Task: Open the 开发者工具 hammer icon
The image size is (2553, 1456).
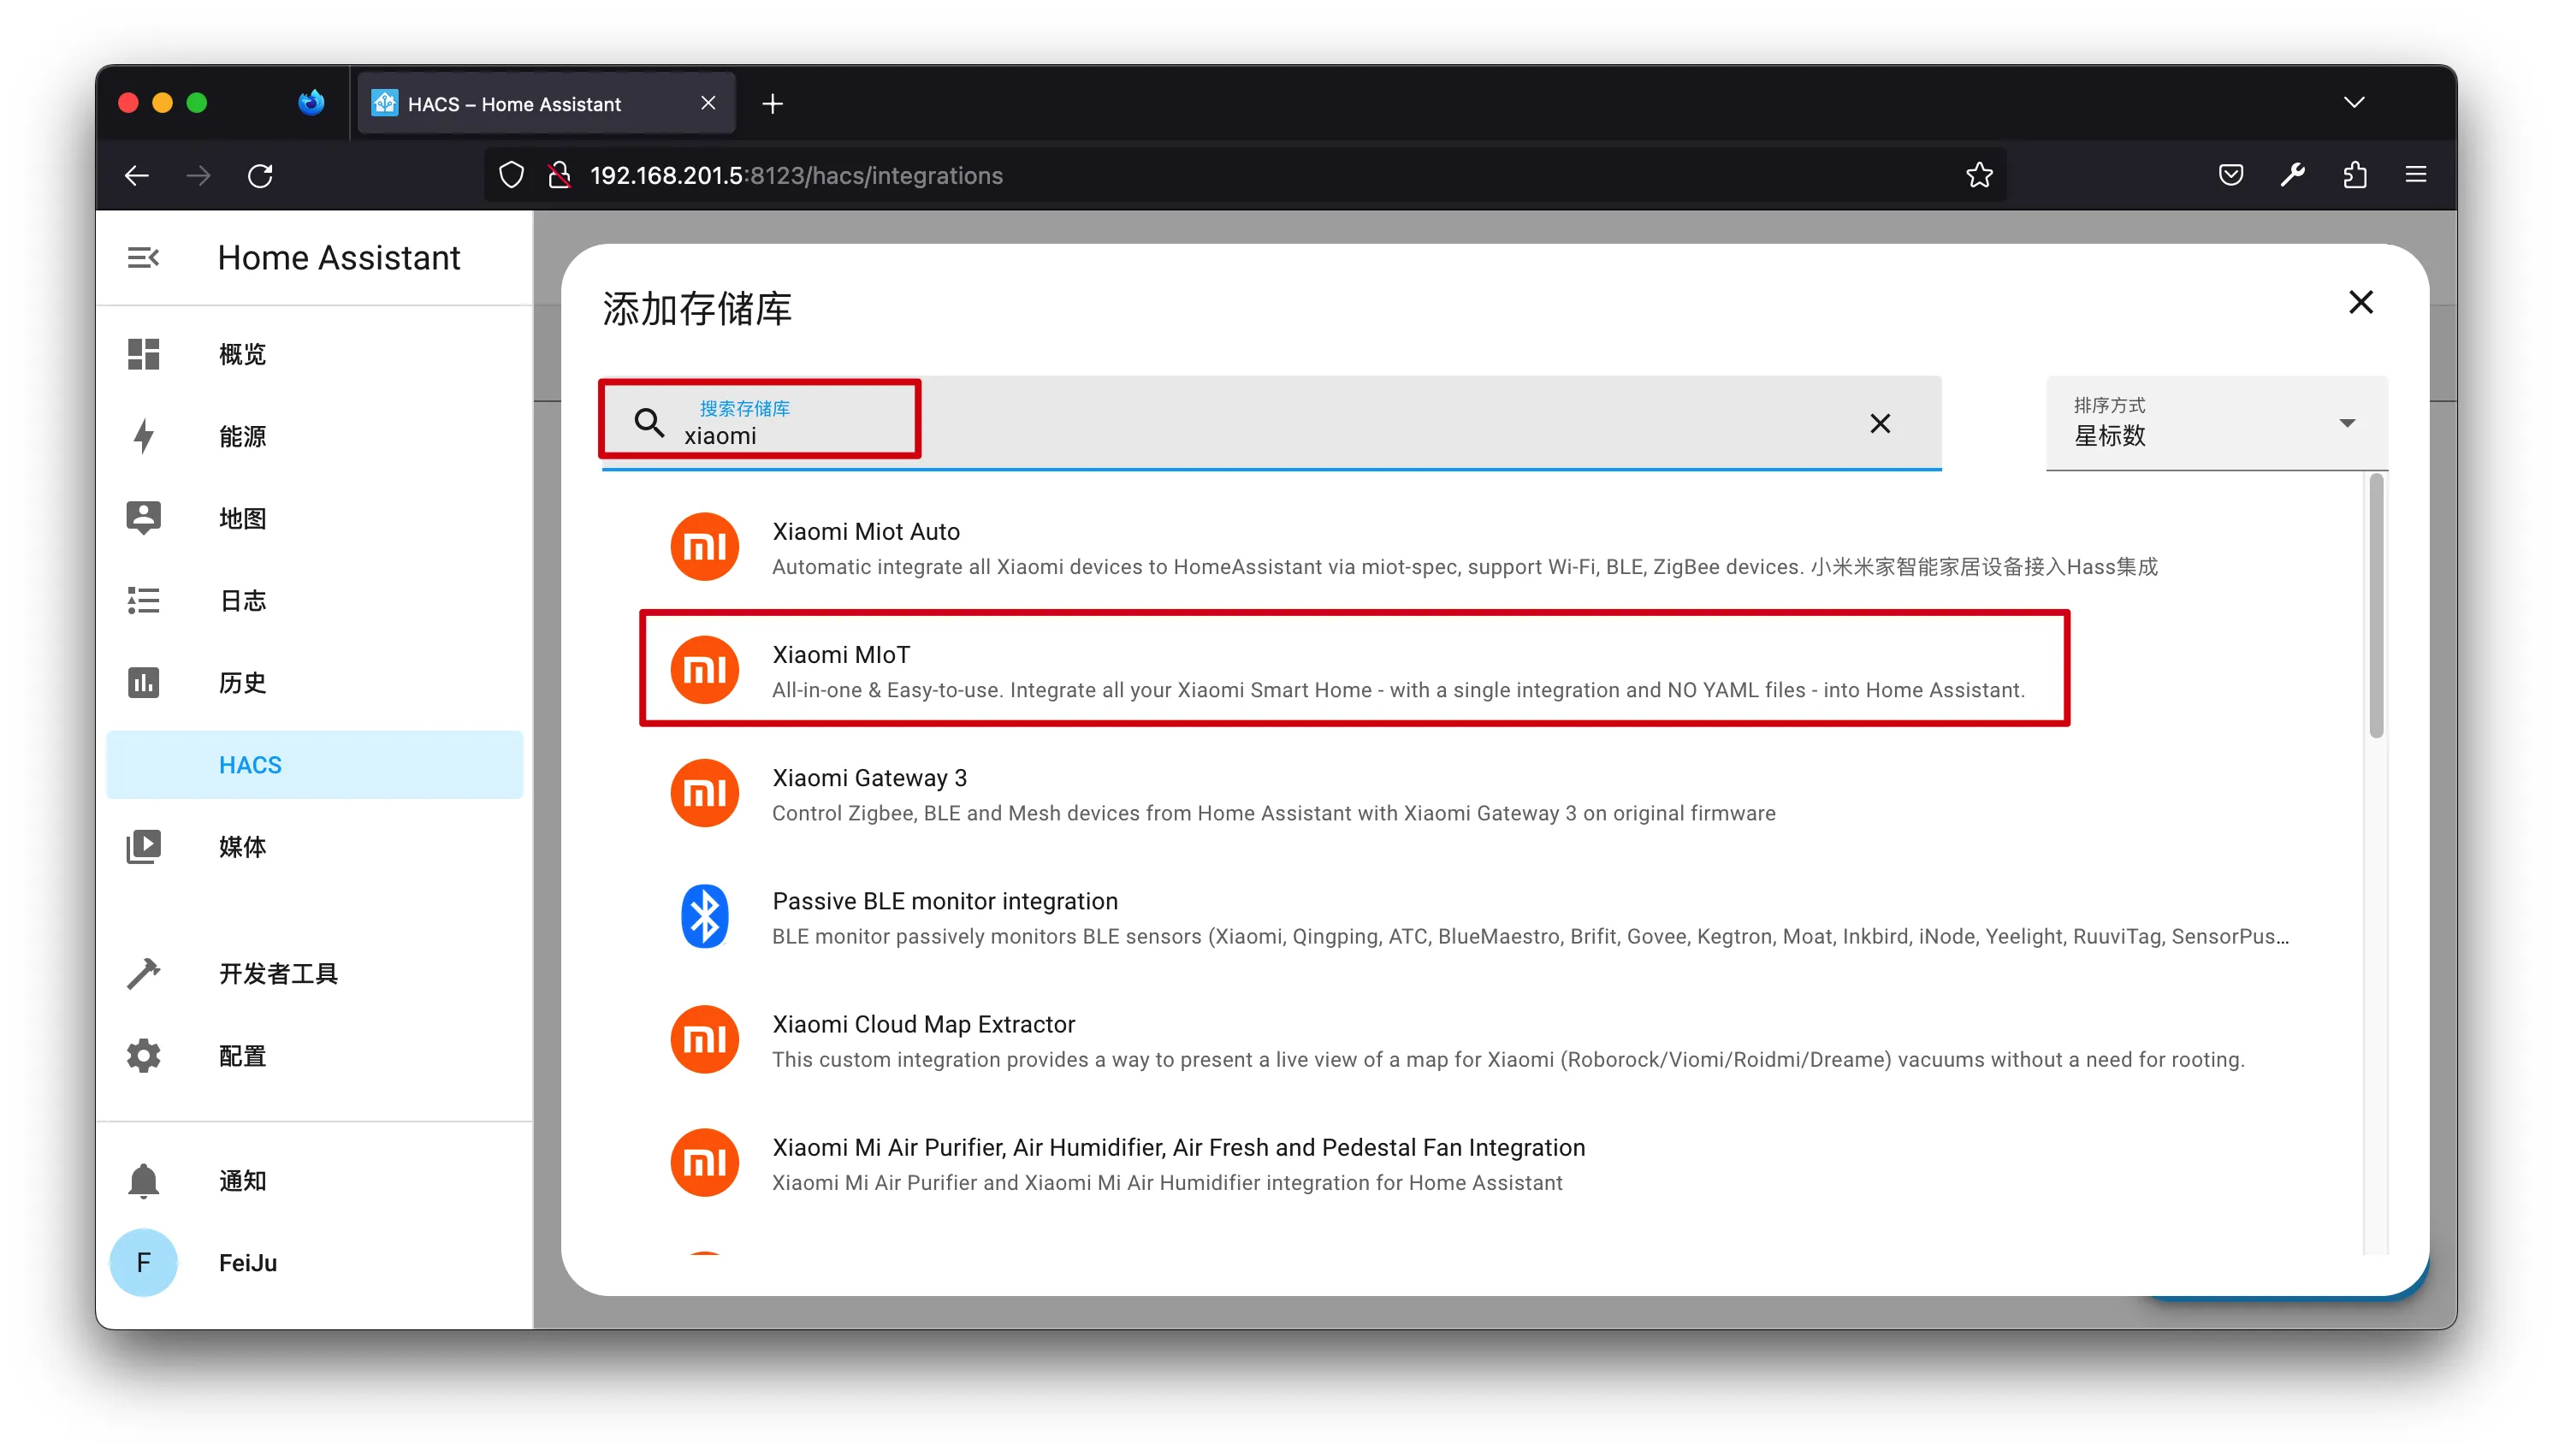Action: [x=143, y=973]
